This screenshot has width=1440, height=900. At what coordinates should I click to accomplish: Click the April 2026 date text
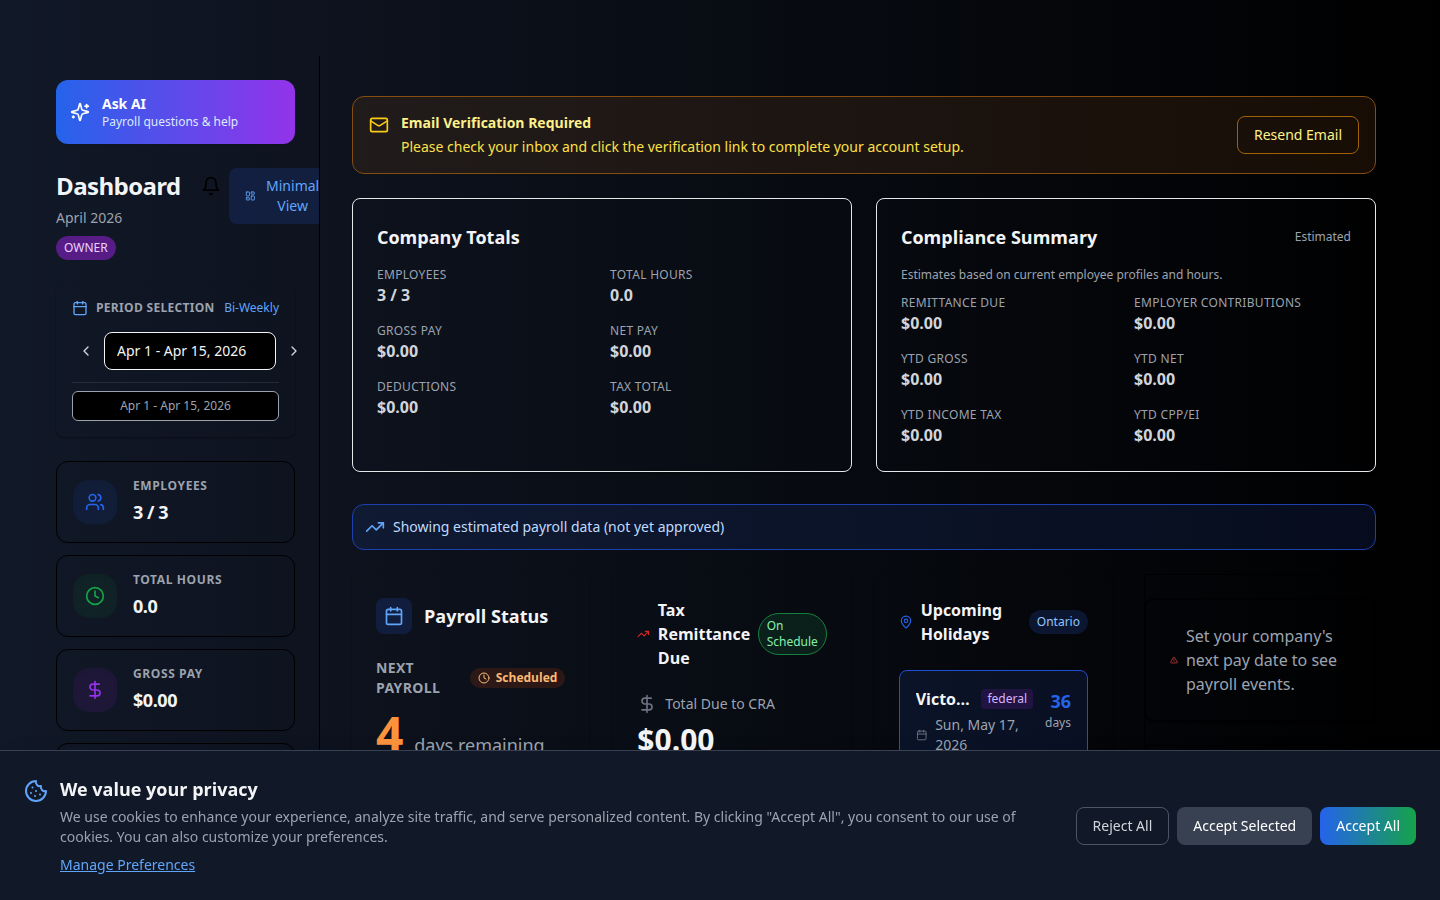coord(89,218)
